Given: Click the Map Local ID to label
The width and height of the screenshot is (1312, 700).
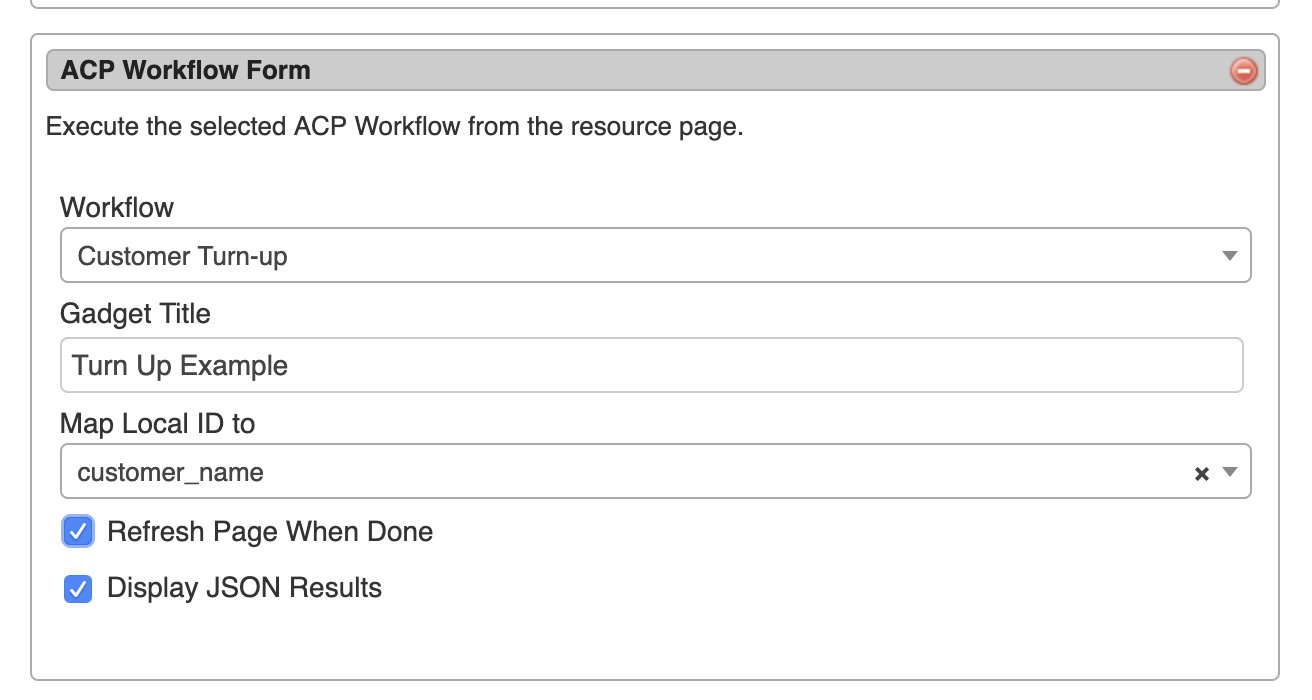Looking at the screenshot, I should click(x=158, y=423).
